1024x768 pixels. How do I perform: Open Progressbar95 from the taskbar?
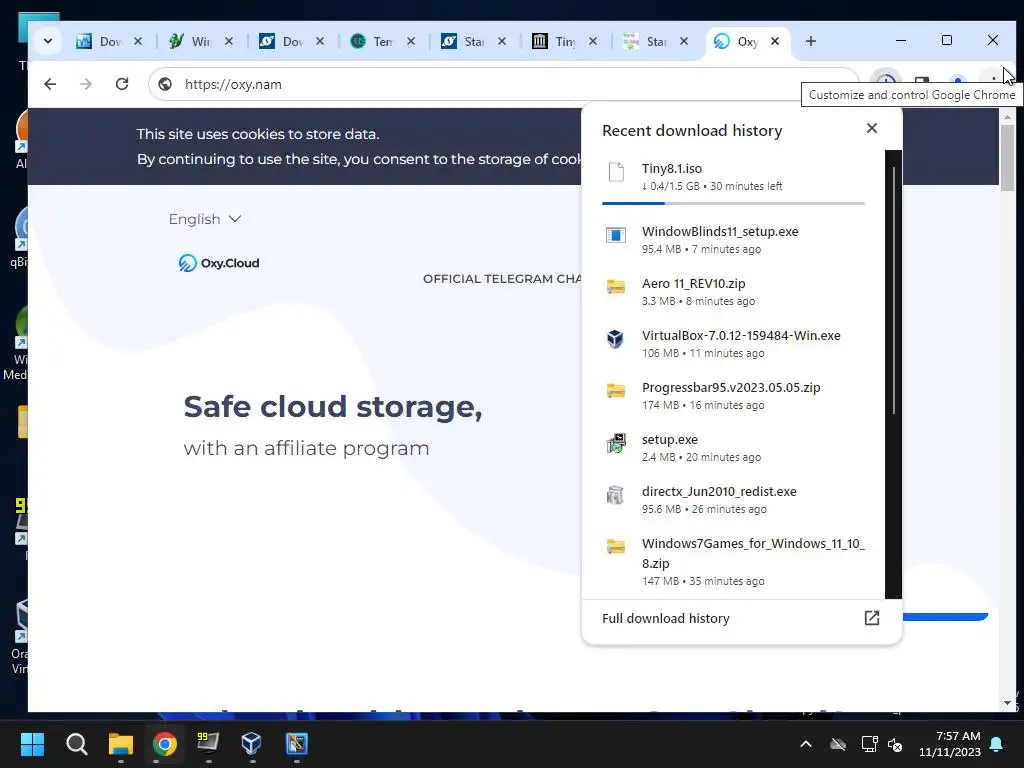[x=208, y=744]
